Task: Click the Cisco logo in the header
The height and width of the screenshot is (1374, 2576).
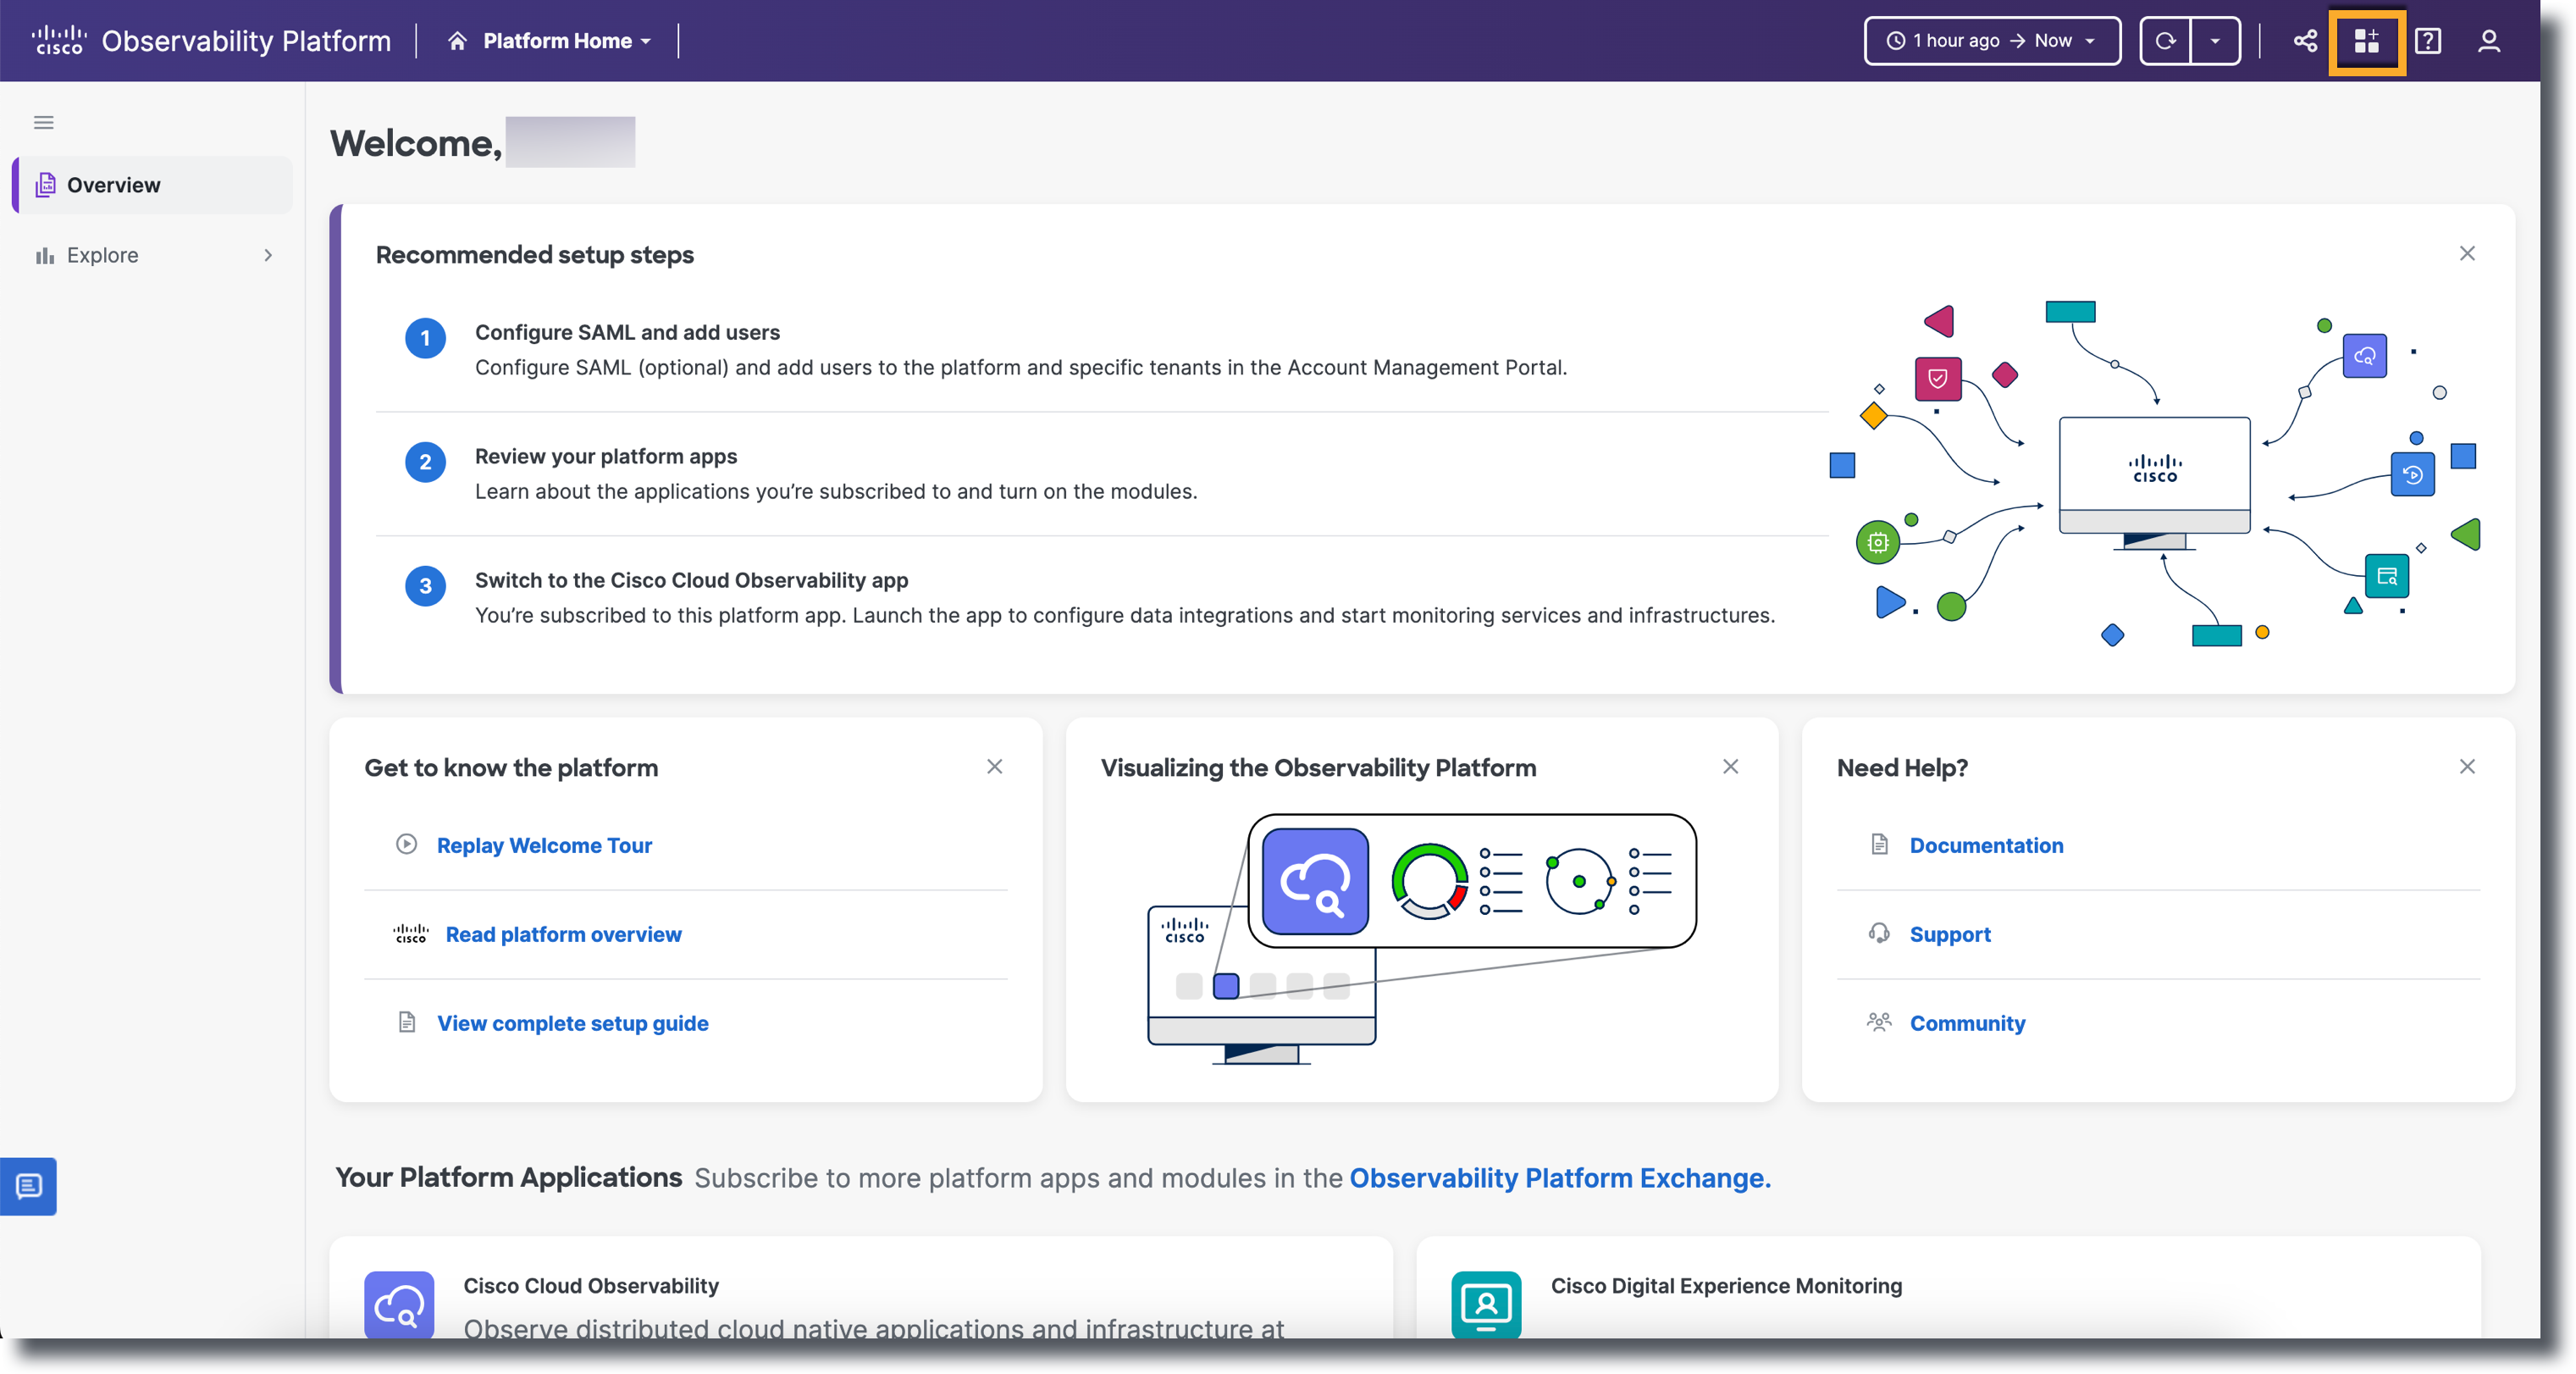Action: [58, 40]
